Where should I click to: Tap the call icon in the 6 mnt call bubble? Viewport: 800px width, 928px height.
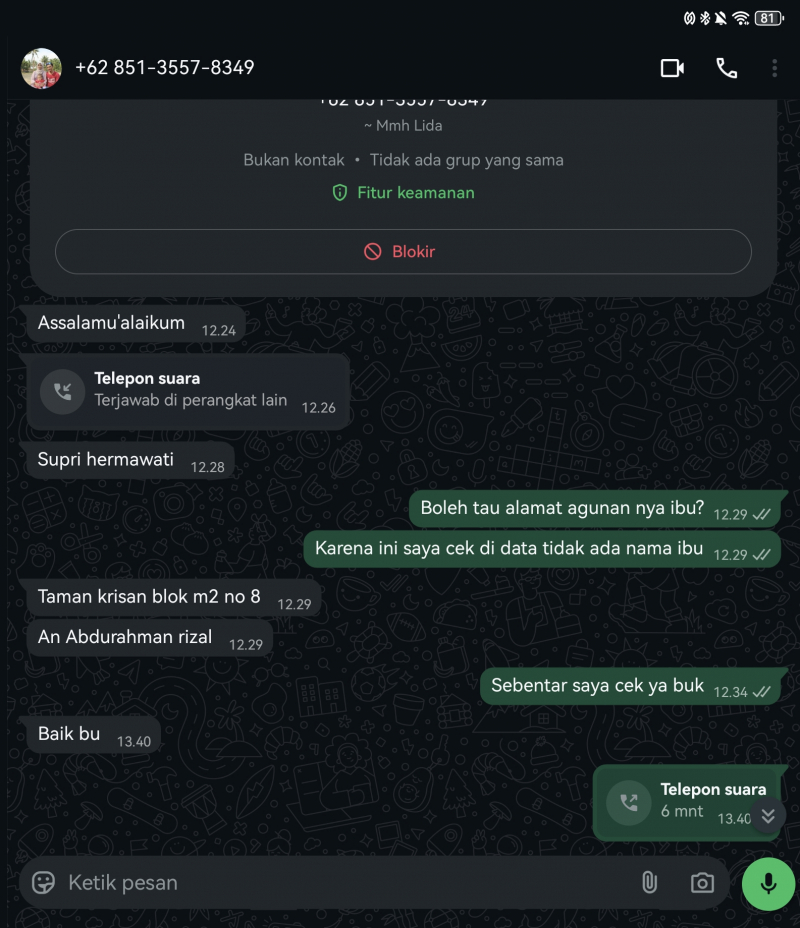coord(629,802)
